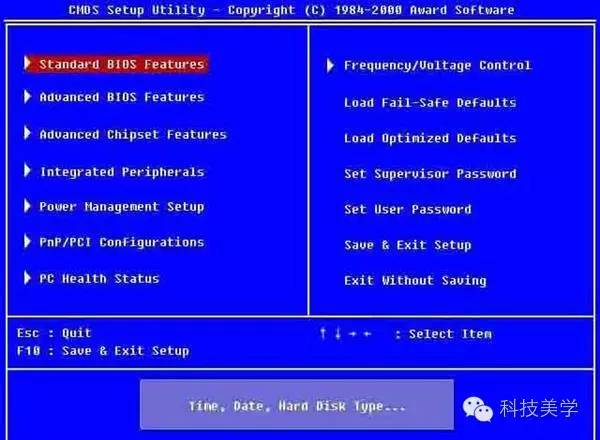The image size is (600, 440).
Task: Click arrow beside Advanced BIOS Features
Action: pos(27,96)
